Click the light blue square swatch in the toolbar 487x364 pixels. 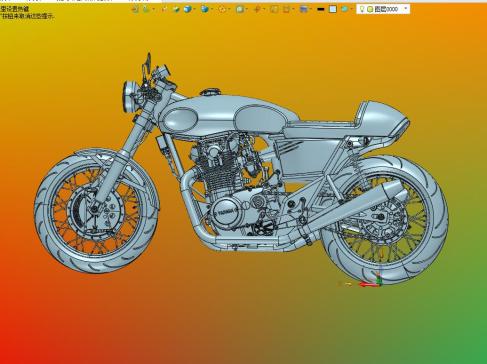coord(333,9)
